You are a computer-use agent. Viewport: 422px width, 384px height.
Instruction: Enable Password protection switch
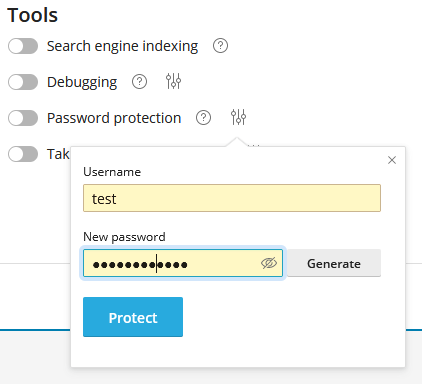pos(23,118)
